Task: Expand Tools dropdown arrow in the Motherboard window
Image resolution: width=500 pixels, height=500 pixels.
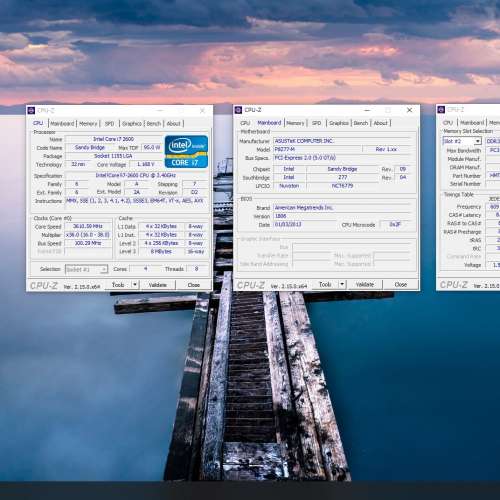Action: coord(342,284)
